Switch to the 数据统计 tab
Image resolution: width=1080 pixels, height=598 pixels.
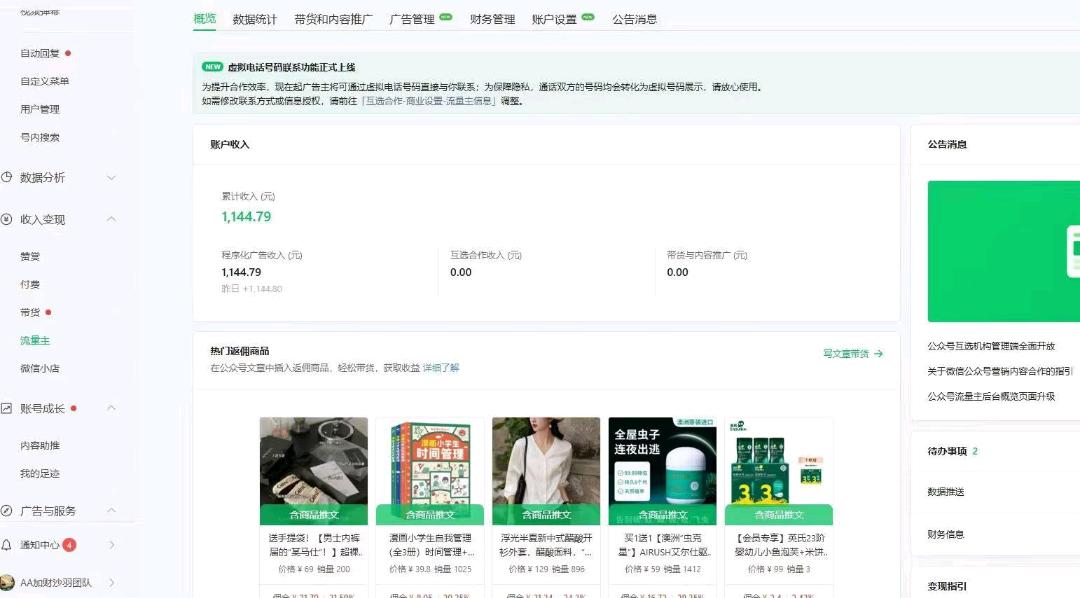[x=253, y=18]
